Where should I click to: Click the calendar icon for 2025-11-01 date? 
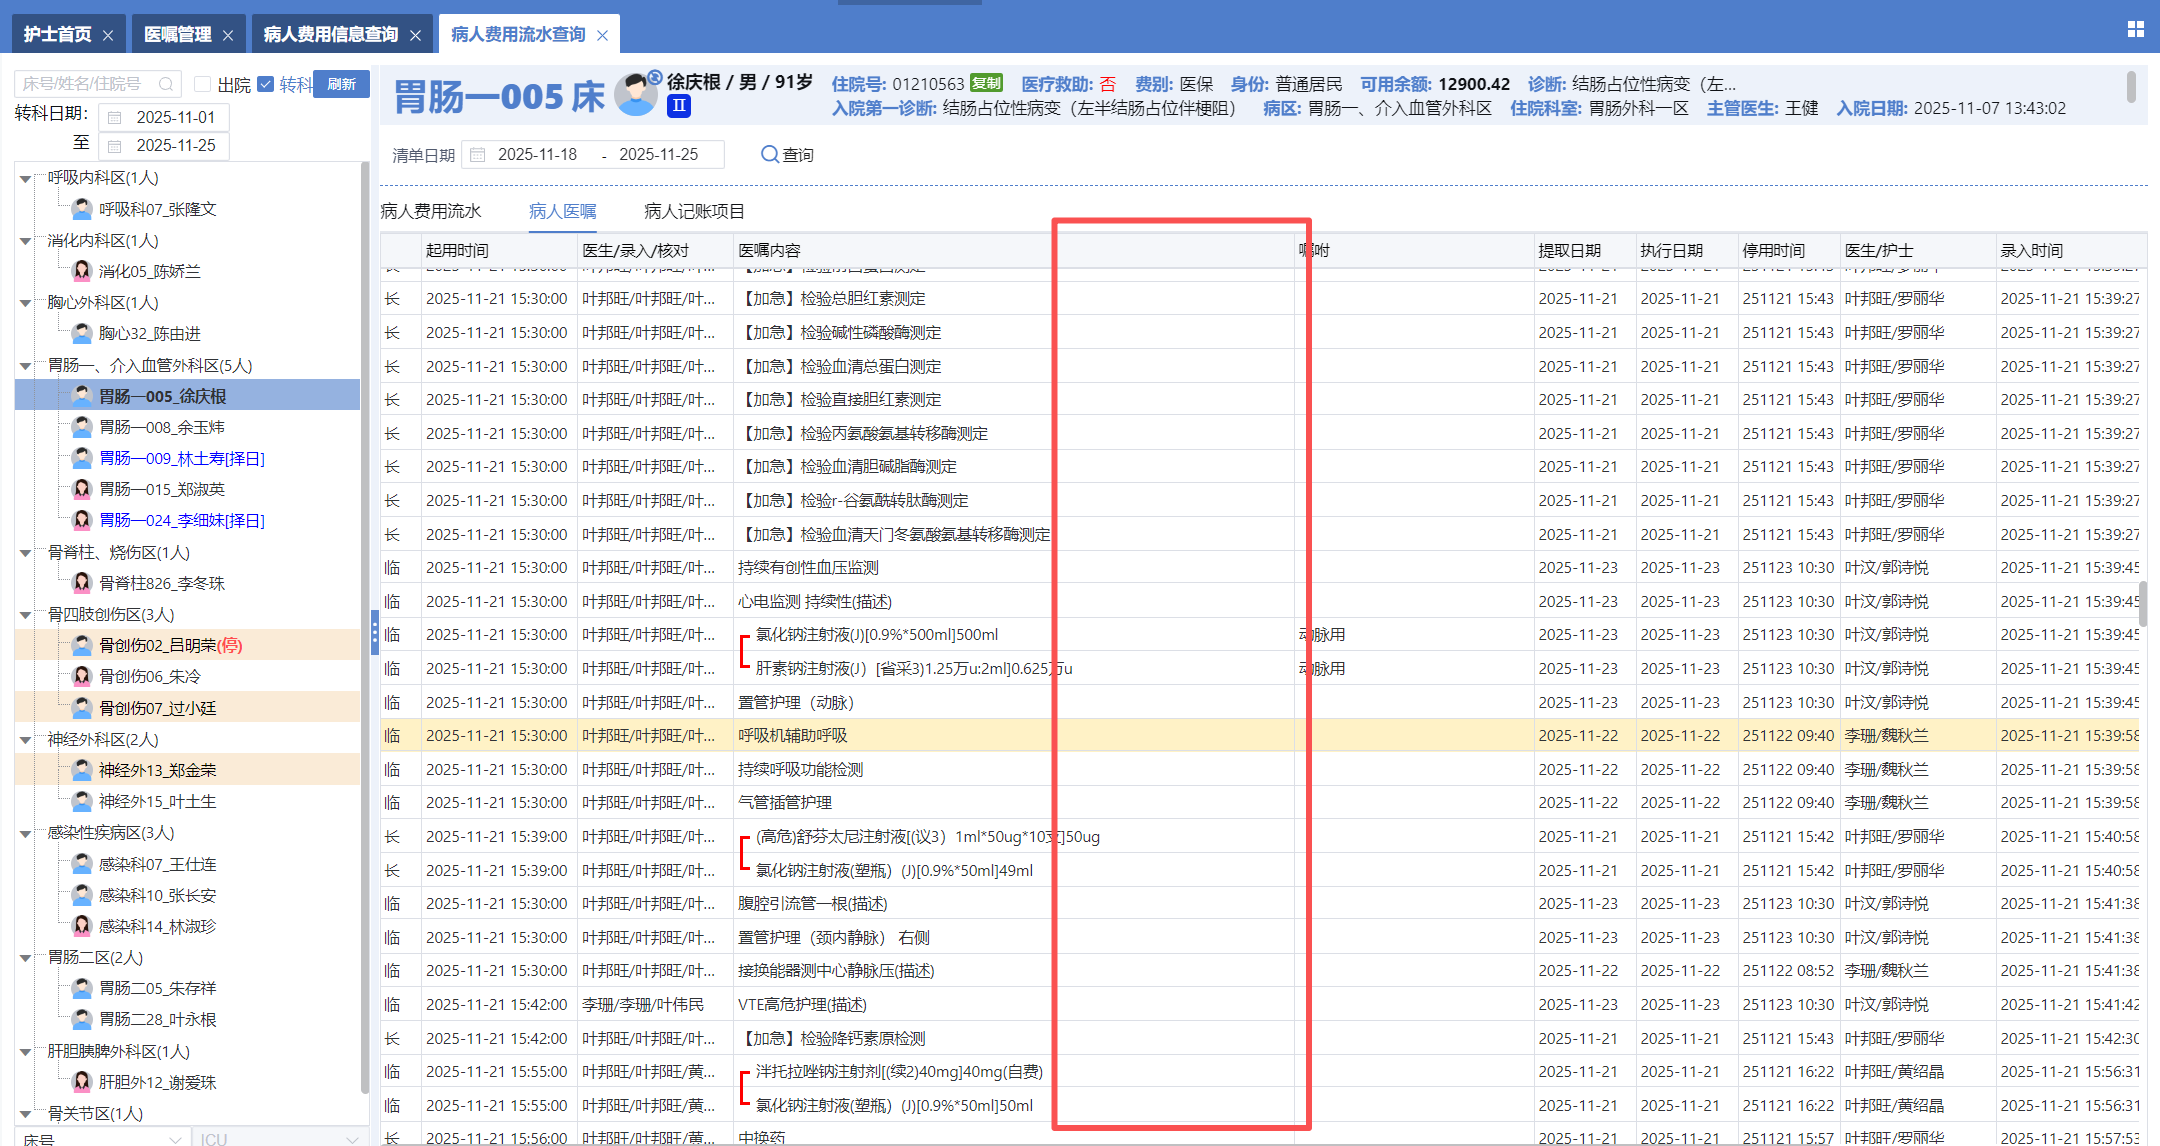115,118
